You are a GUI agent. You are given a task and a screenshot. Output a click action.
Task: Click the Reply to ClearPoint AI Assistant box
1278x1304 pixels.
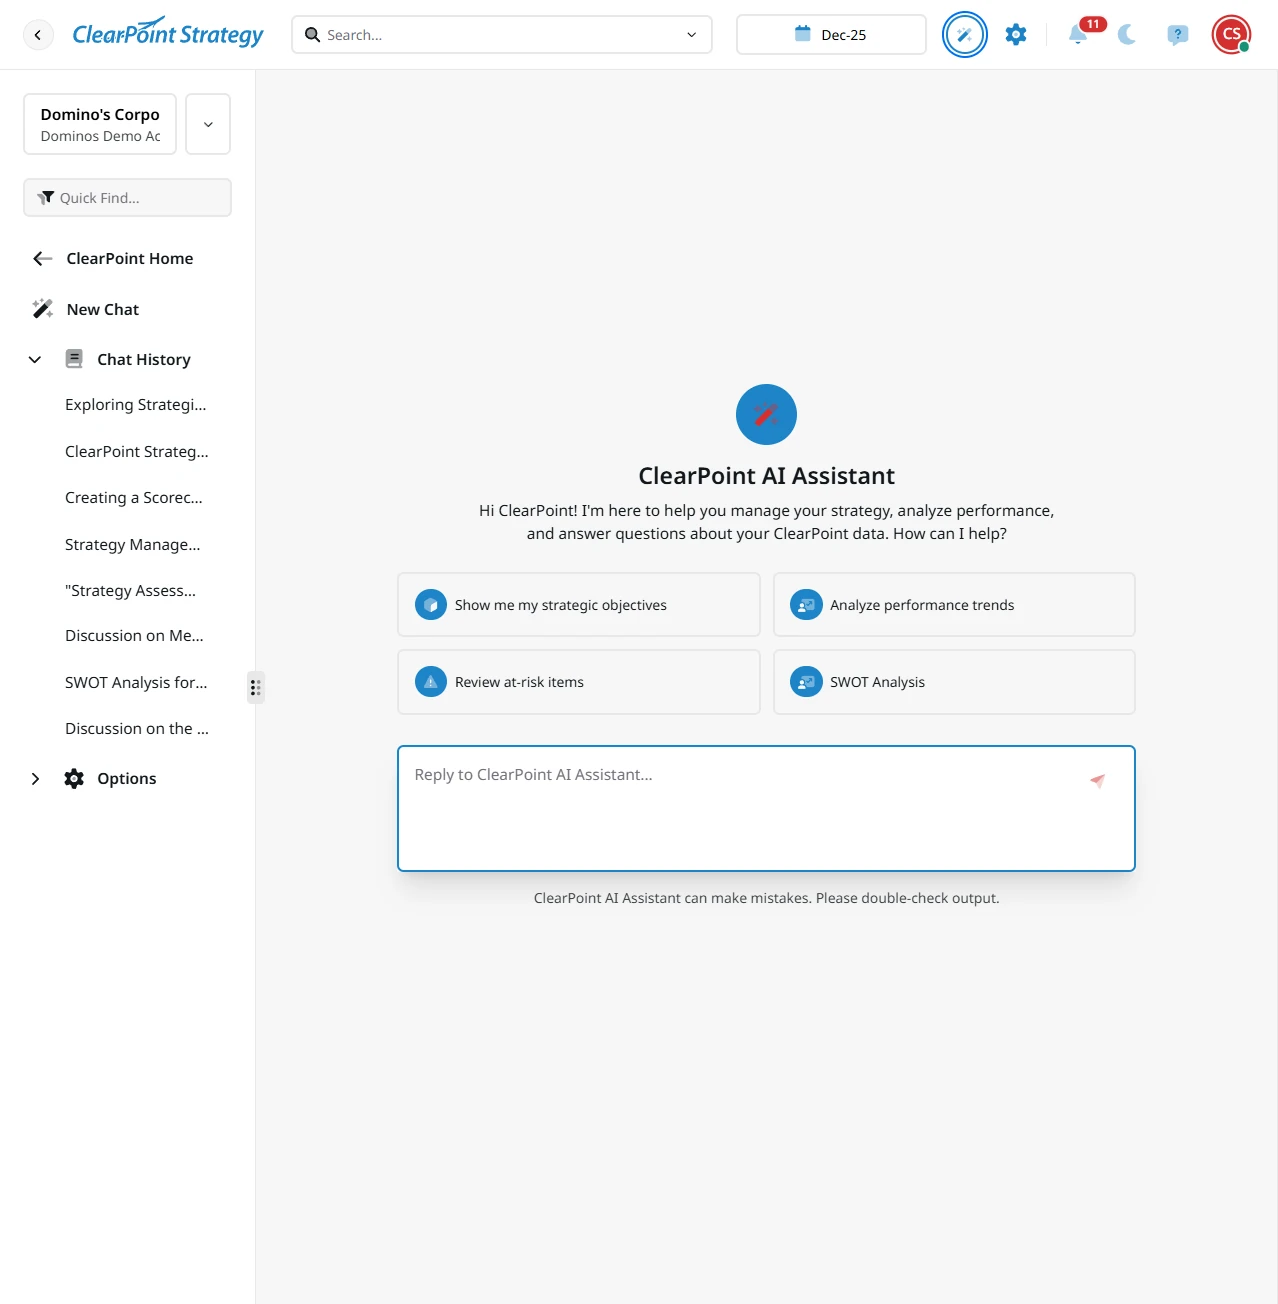[x=766, y=808]
